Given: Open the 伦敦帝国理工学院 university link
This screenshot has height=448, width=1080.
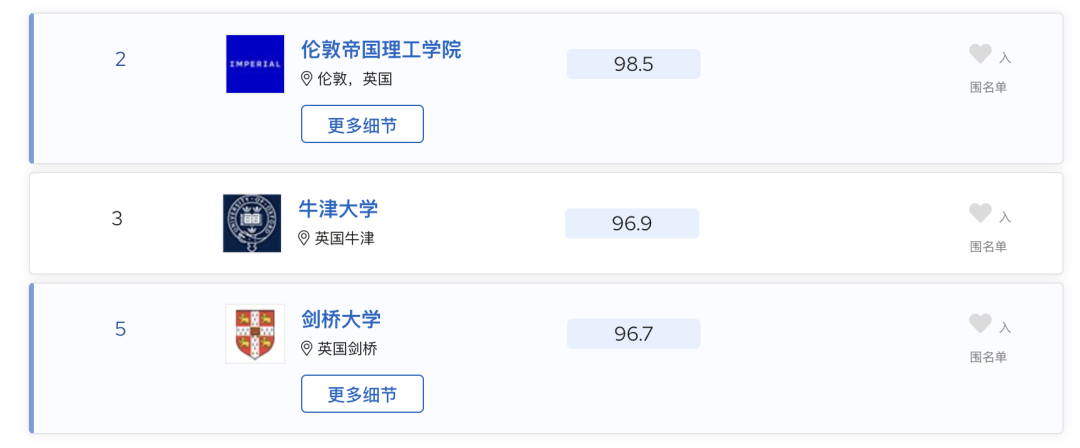Looking at the screenshot, I should point(381,50).
